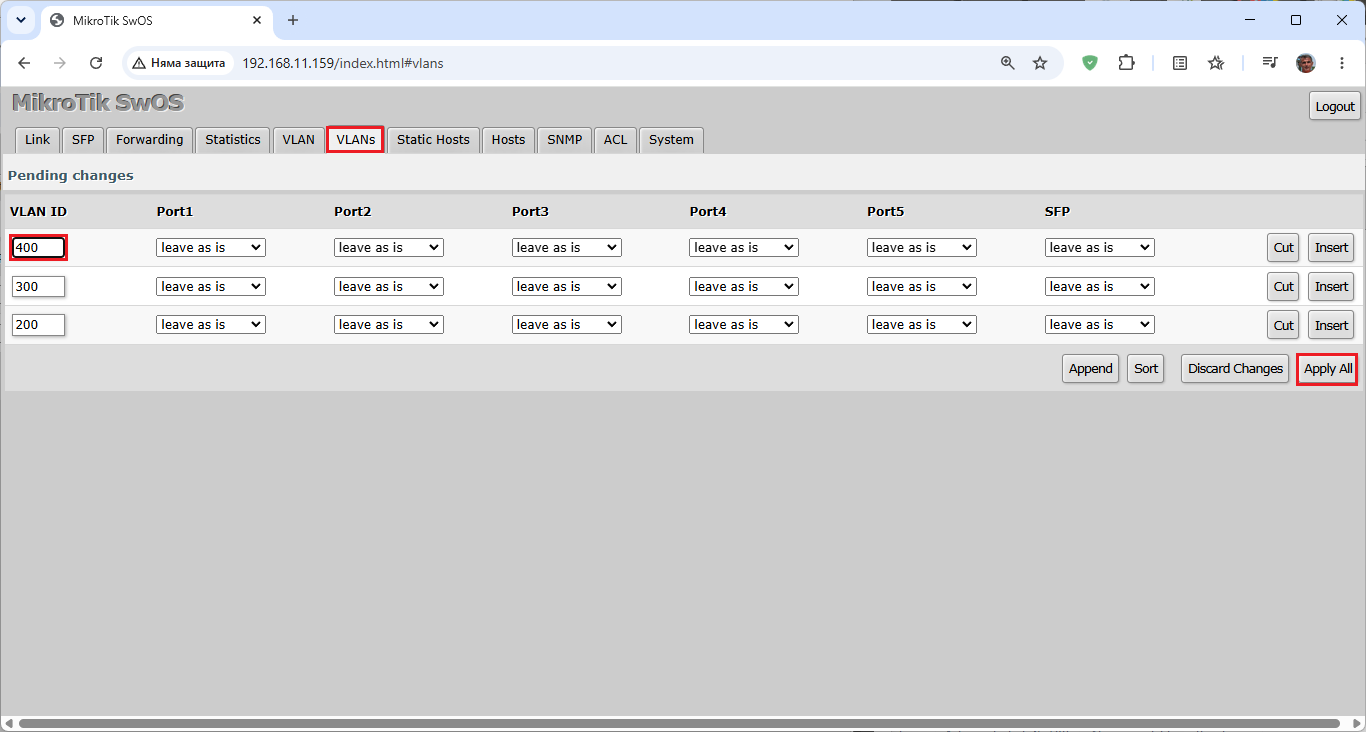Go back to the previous page

click(x=24, y=63)
